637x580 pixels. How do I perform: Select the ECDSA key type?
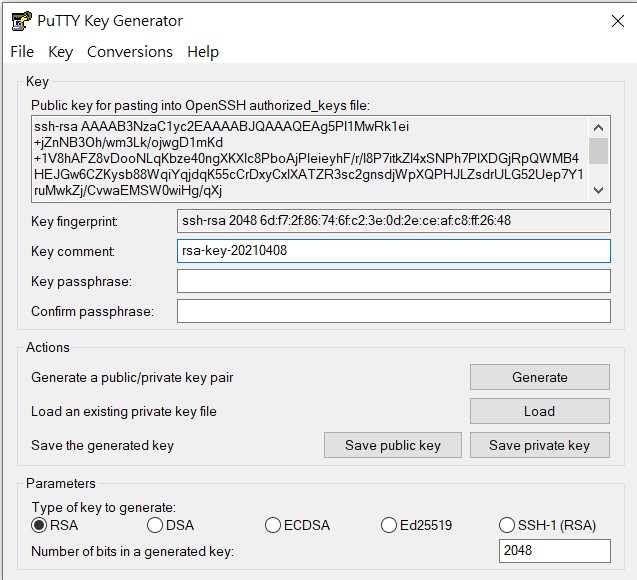point(273,525)
